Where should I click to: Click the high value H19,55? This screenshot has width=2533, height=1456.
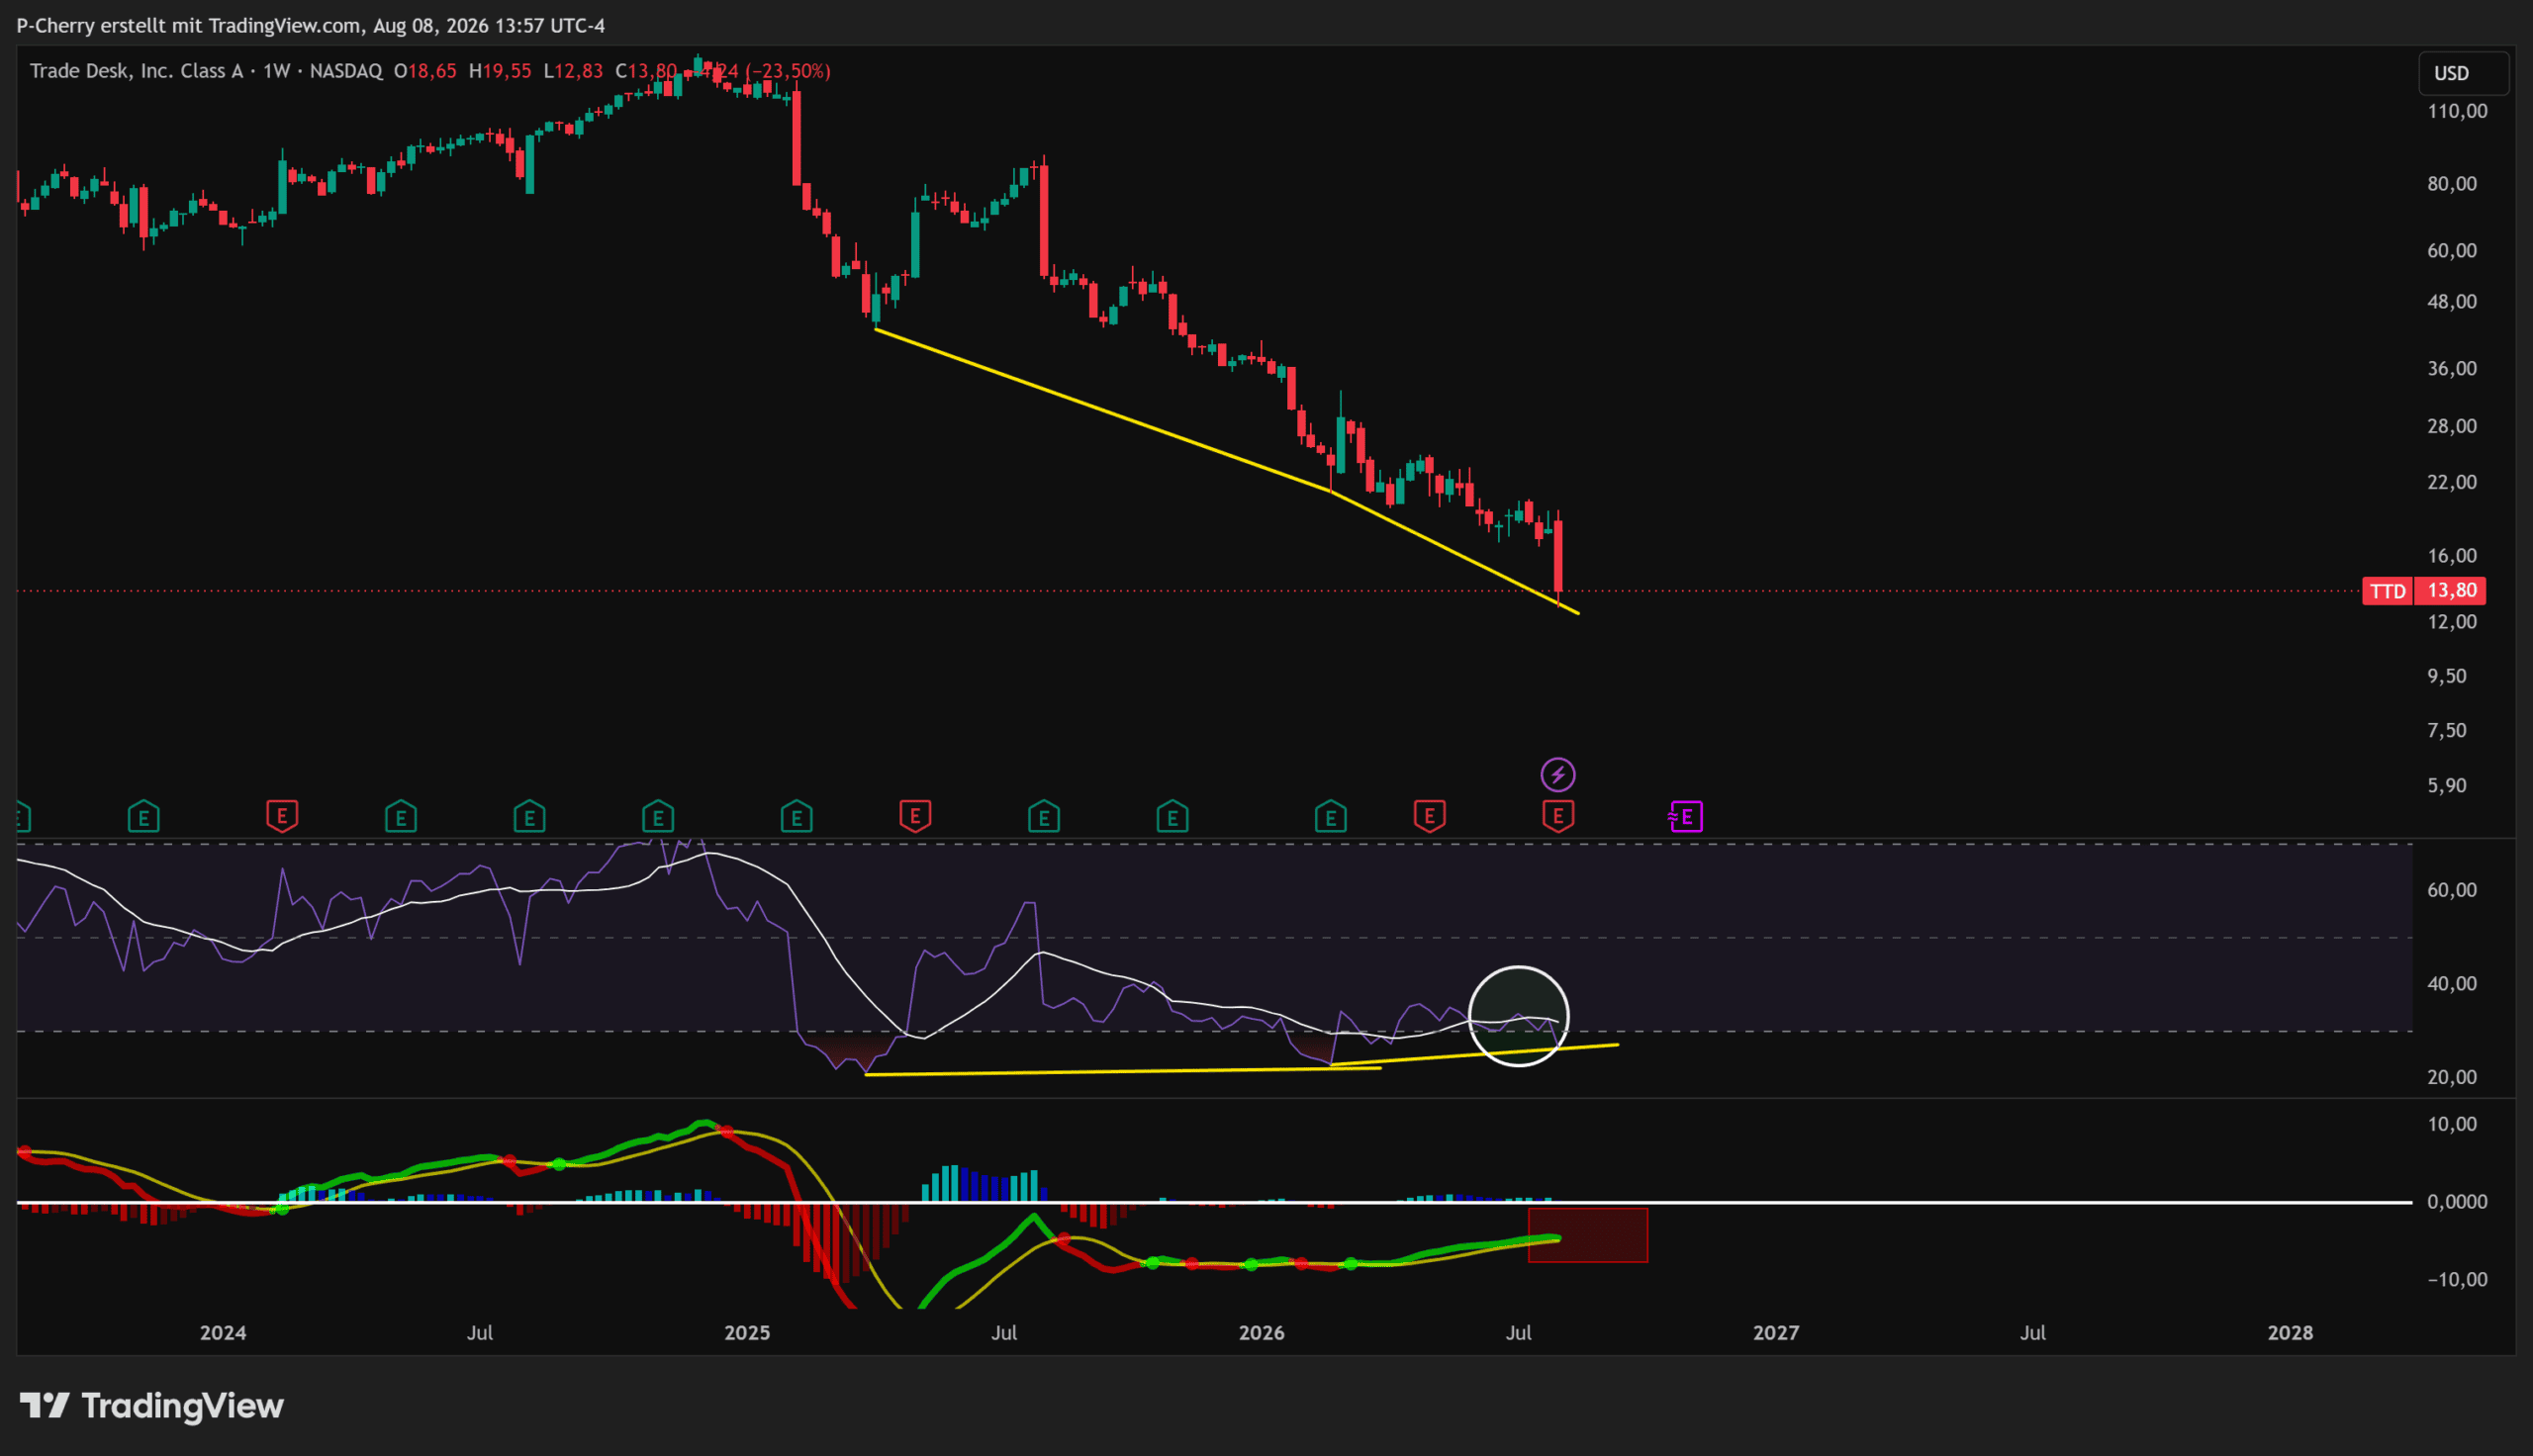click(500, 71)
